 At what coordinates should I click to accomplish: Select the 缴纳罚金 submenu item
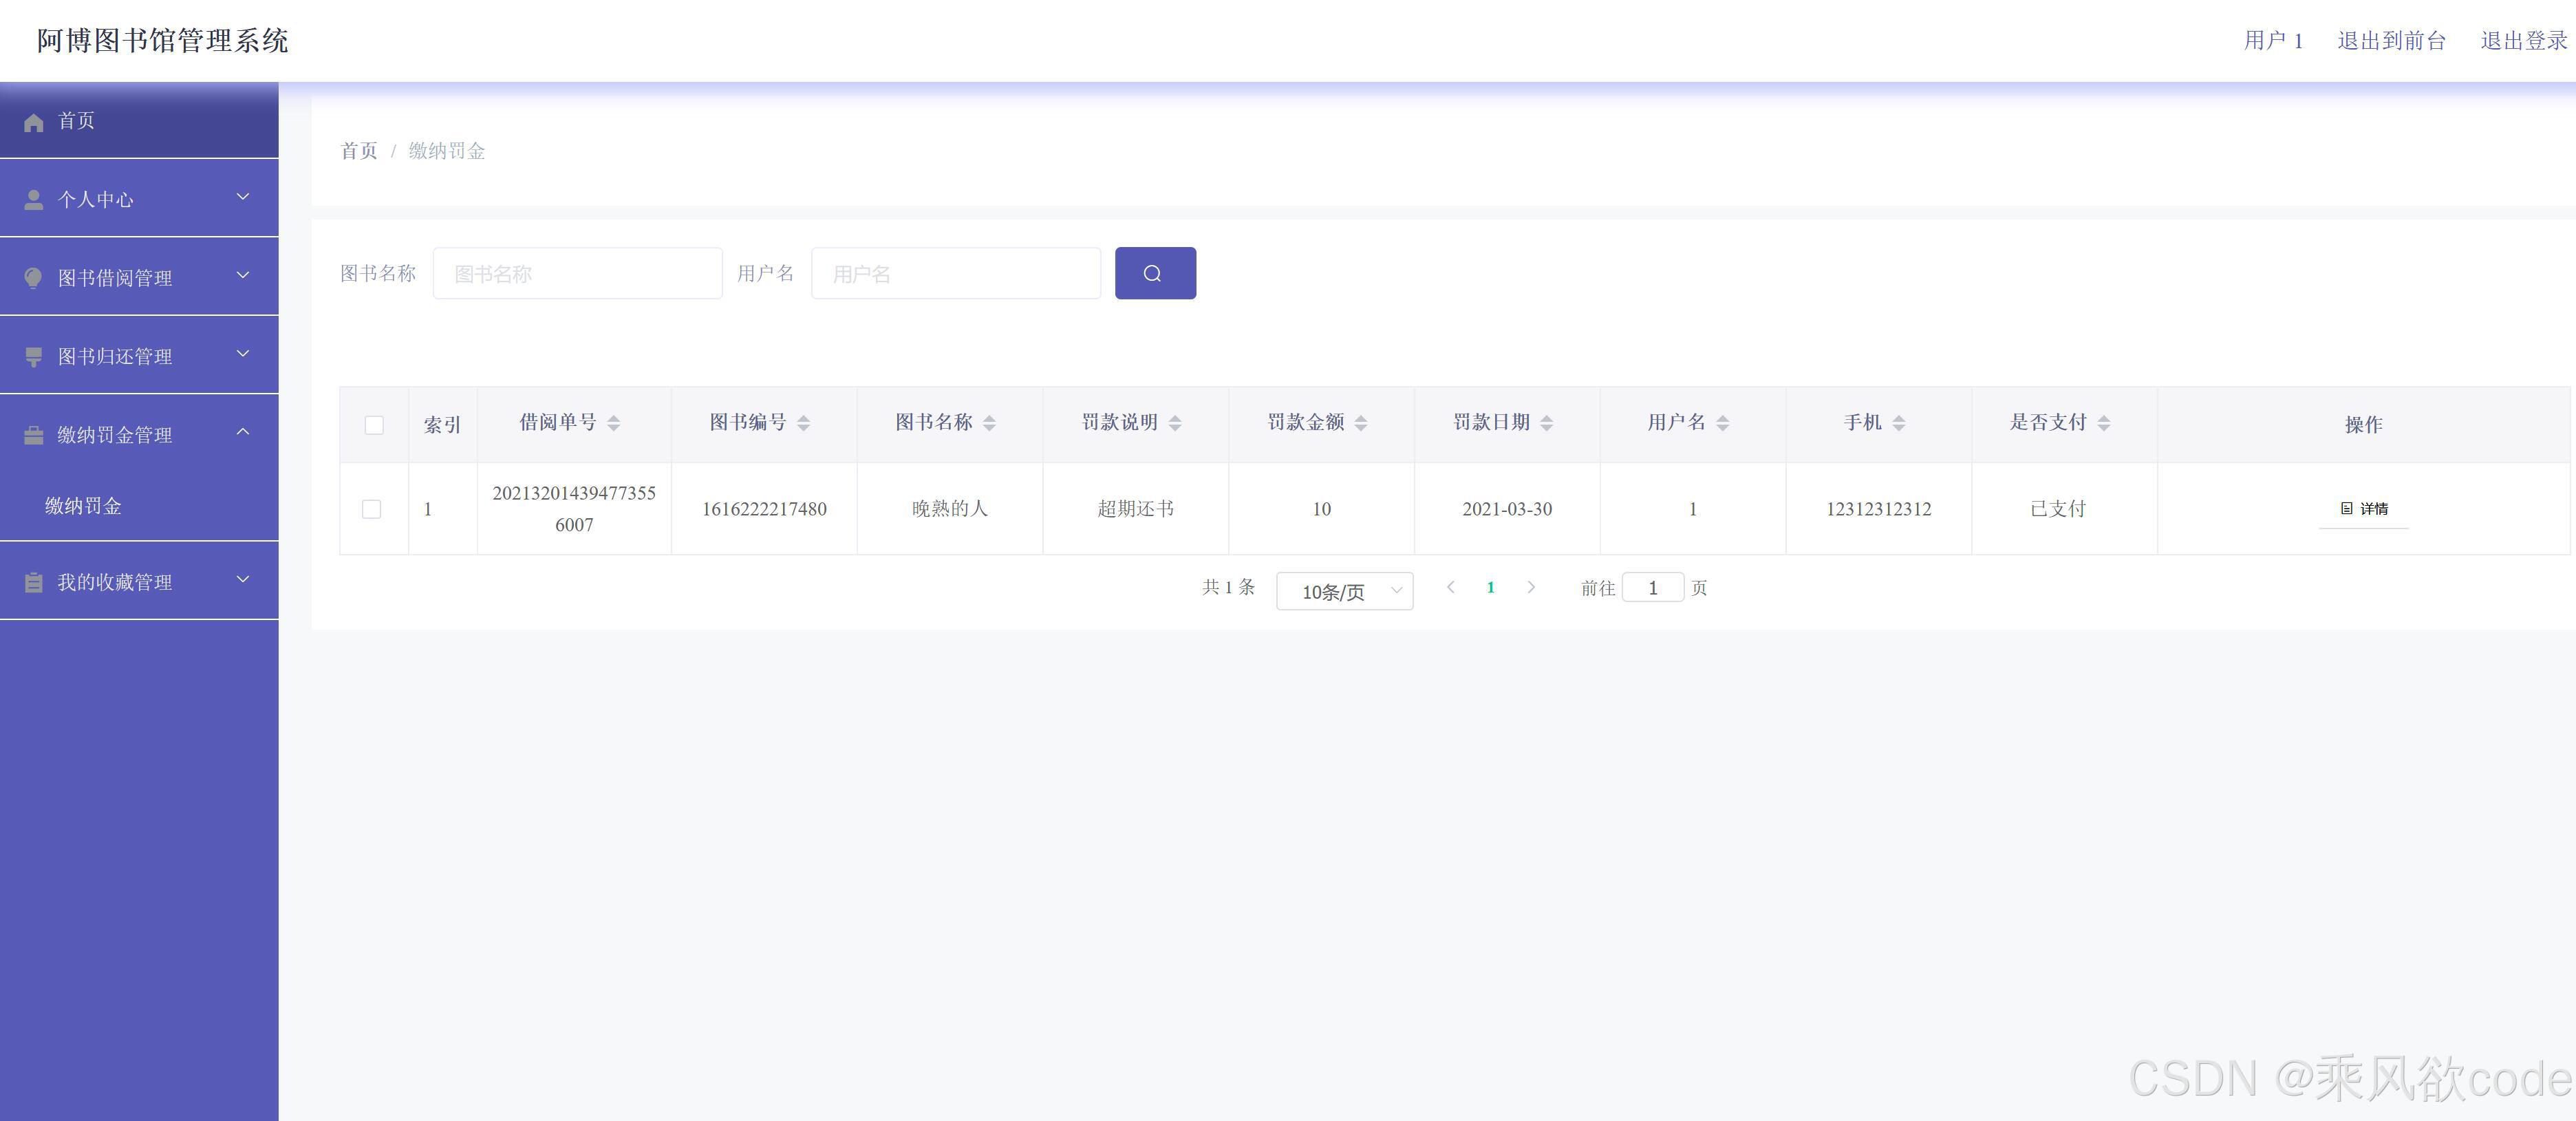click(82, 506)
